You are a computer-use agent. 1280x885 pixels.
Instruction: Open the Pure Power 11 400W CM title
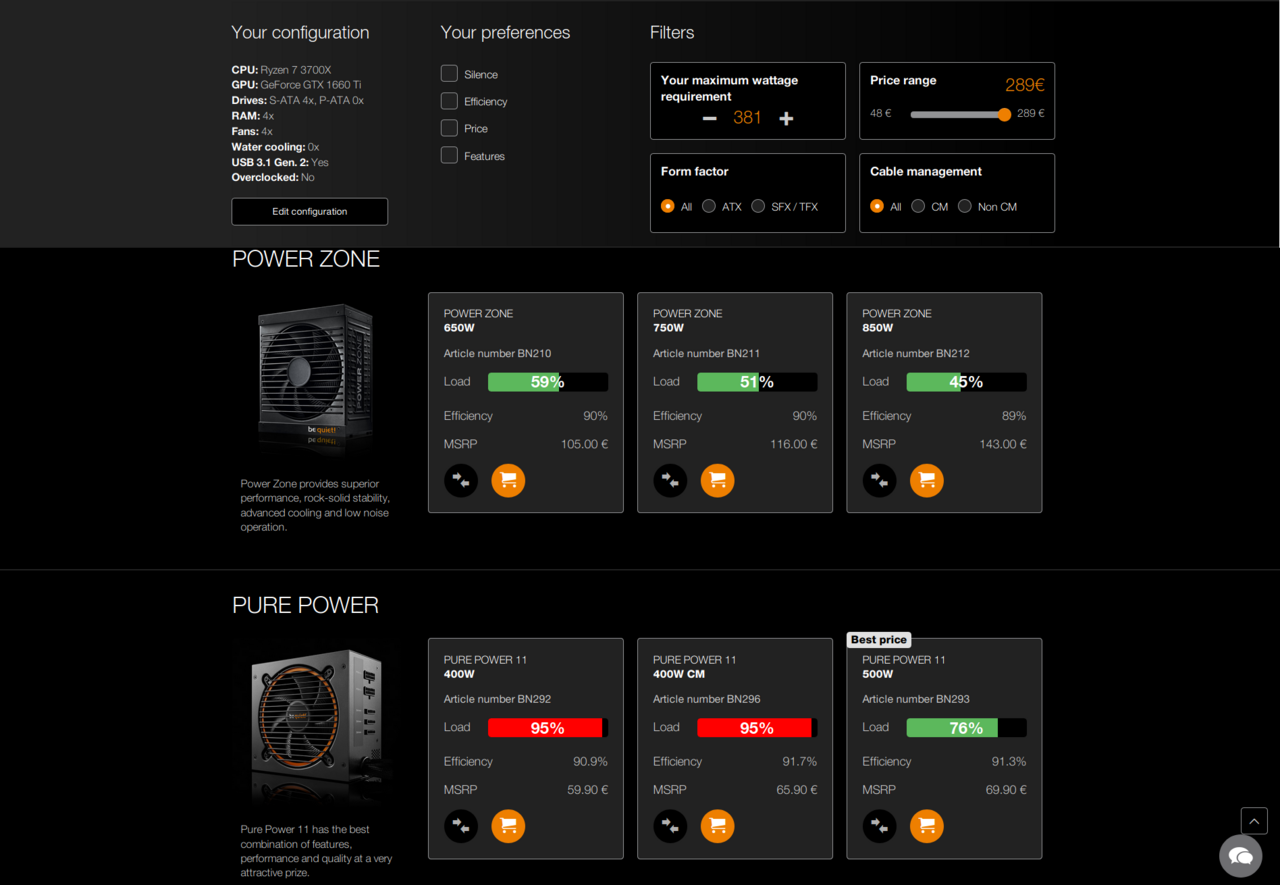click(695, 666)
